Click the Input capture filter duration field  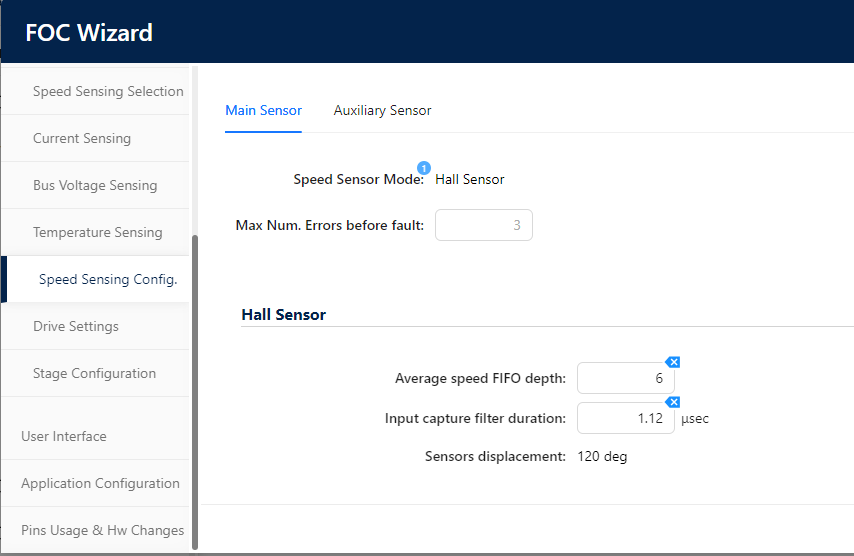coord(625,418)
